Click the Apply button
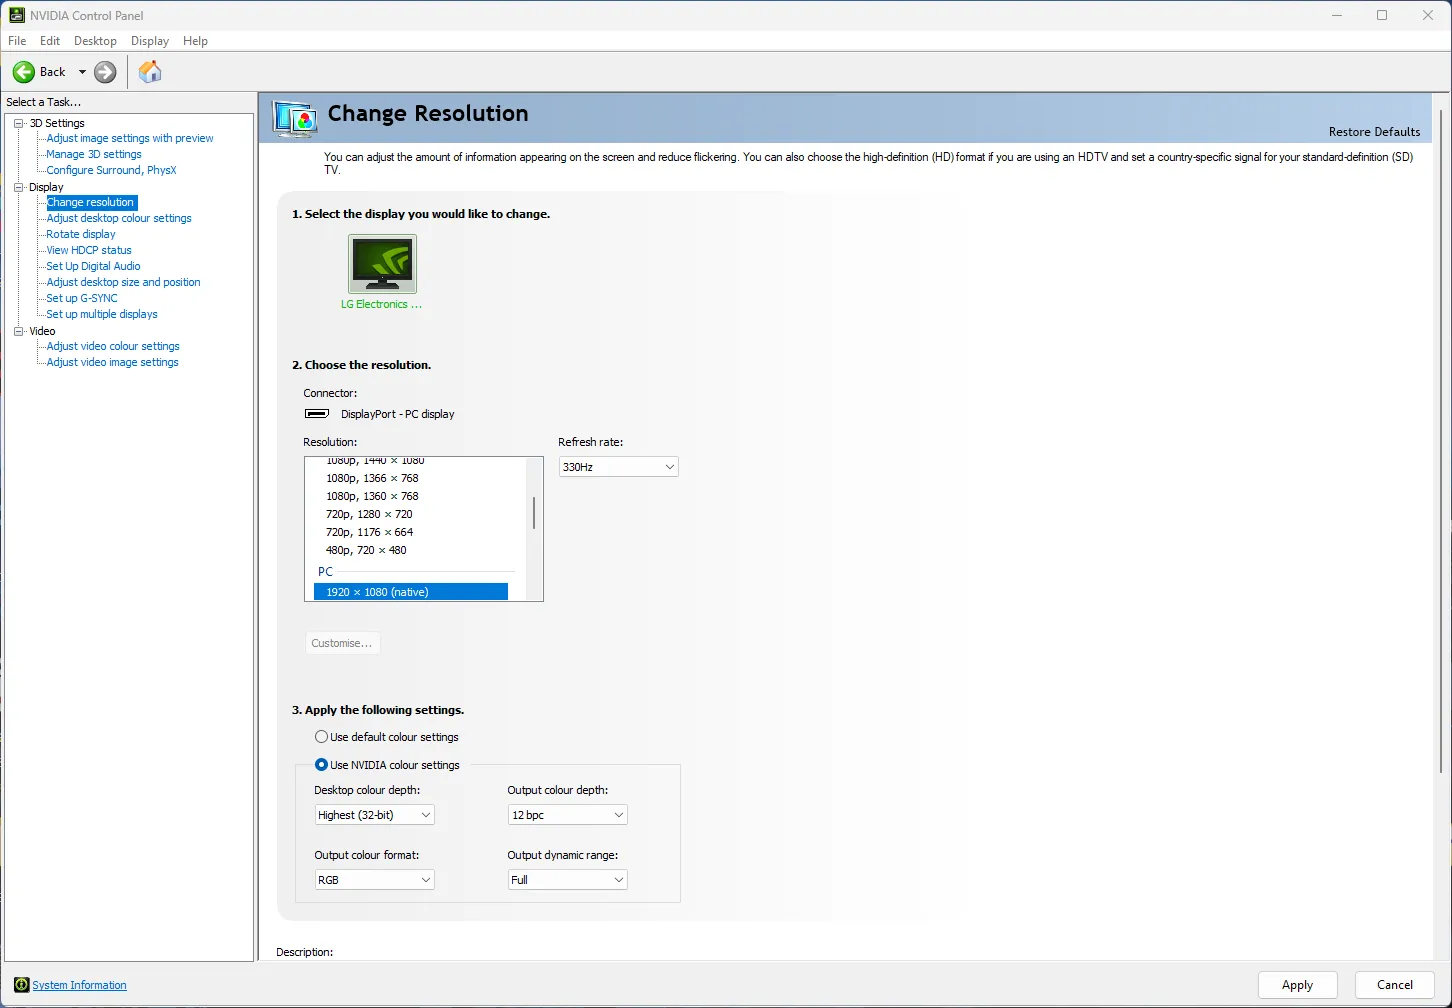The height and width of the screenshot is (1008, 1452). coord(1297,985)
